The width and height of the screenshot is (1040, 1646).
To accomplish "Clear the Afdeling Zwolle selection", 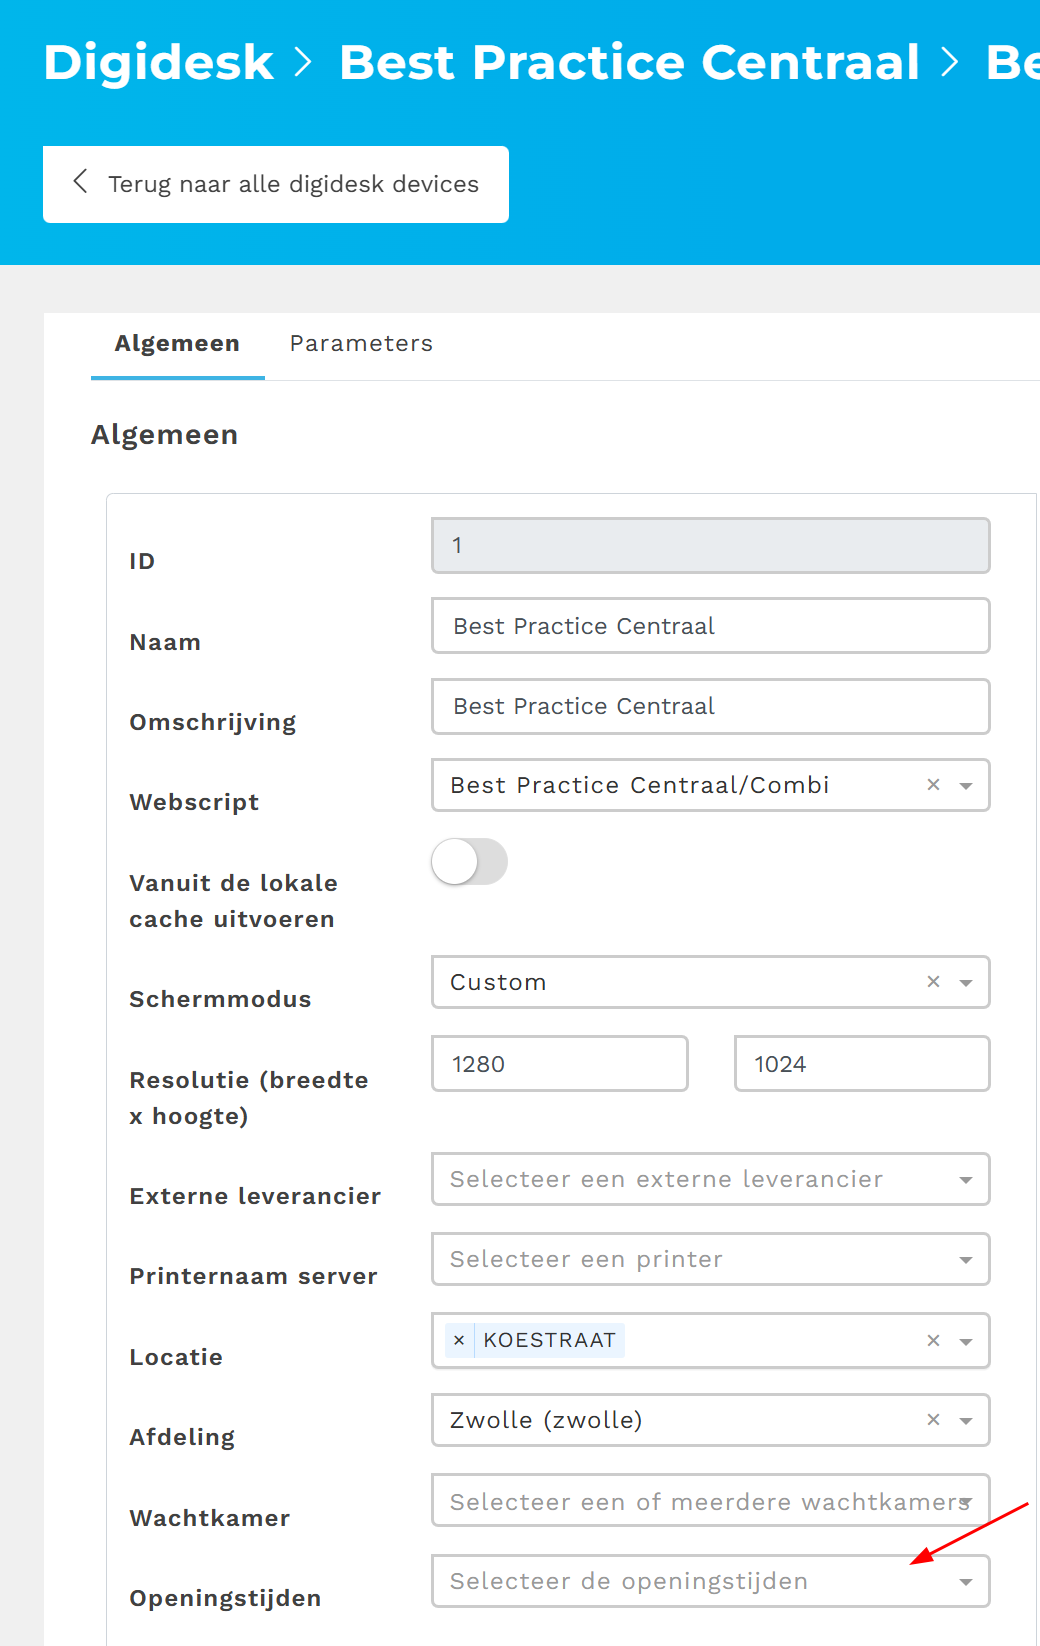I will click(x=933, y=1420).
